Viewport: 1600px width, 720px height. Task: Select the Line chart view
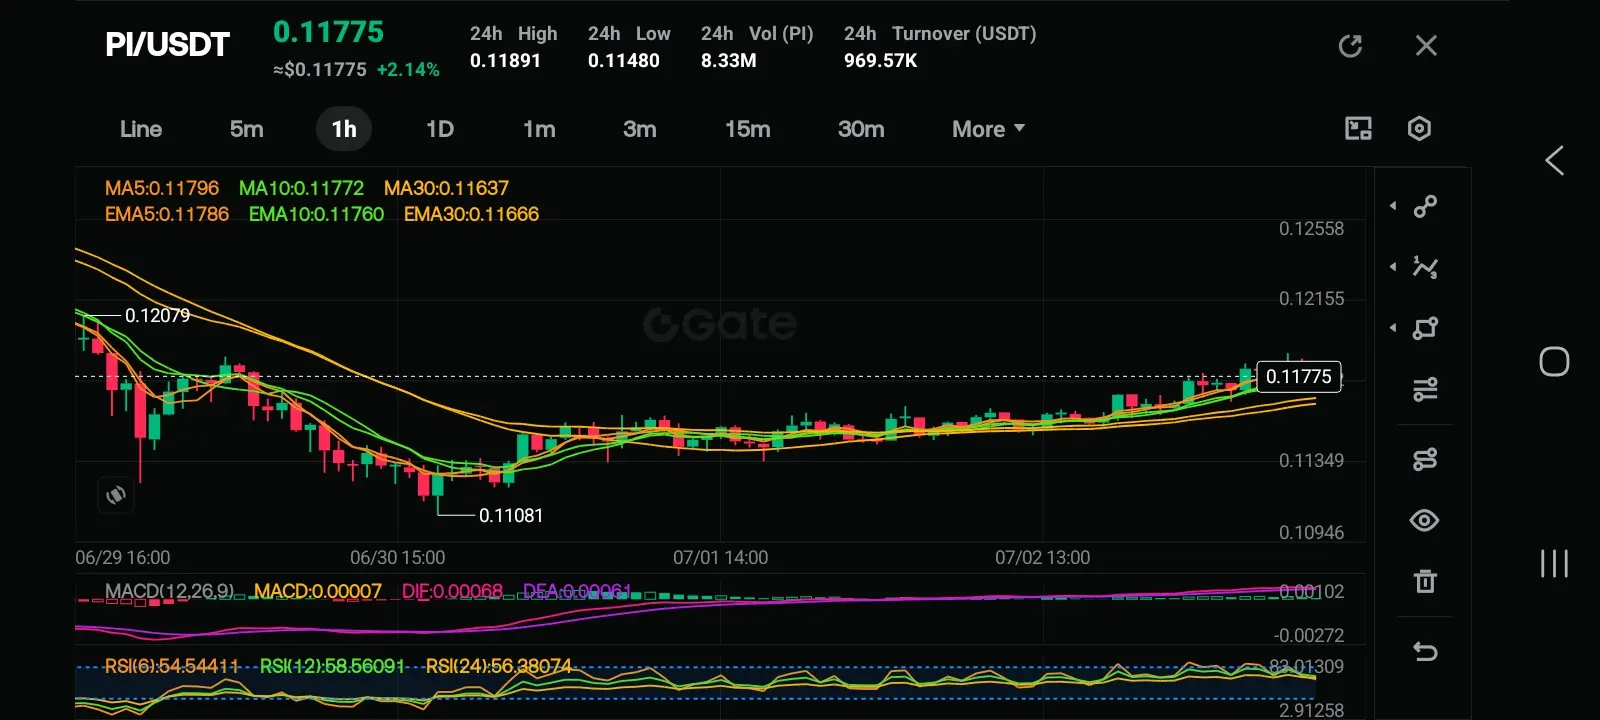pos(141,129)
